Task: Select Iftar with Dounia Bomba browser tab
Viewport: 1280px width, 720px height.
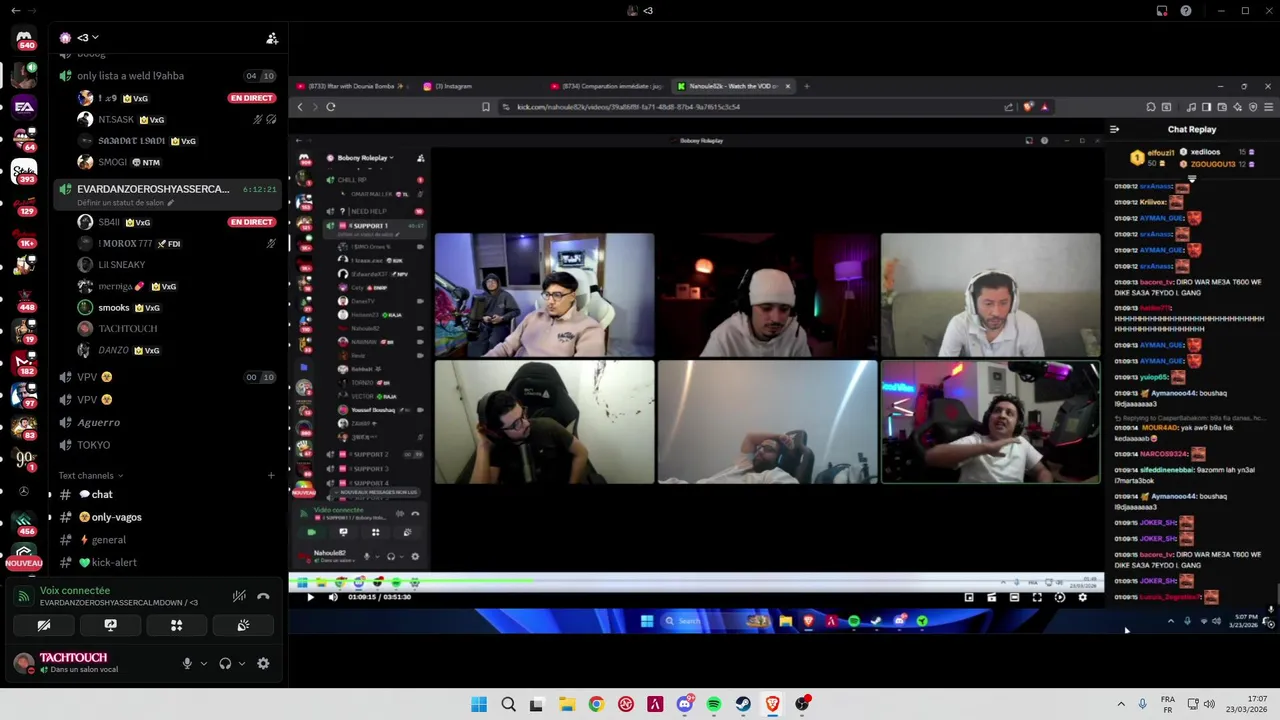Action: coord(355,86)
